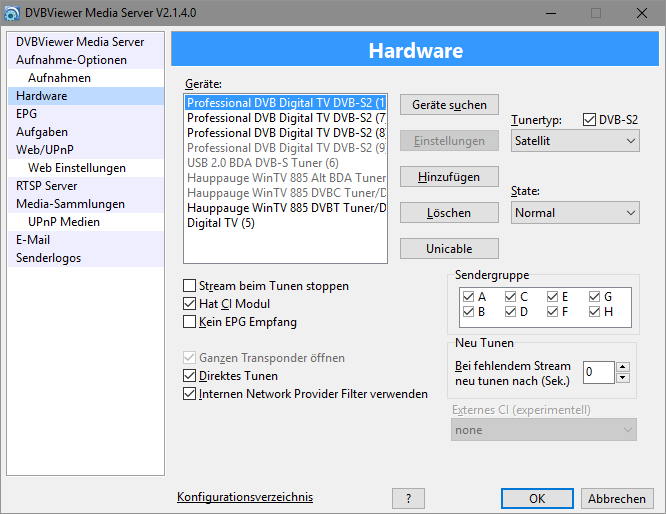Select UPnP Medien in sidebar

(x=86, y=222)
